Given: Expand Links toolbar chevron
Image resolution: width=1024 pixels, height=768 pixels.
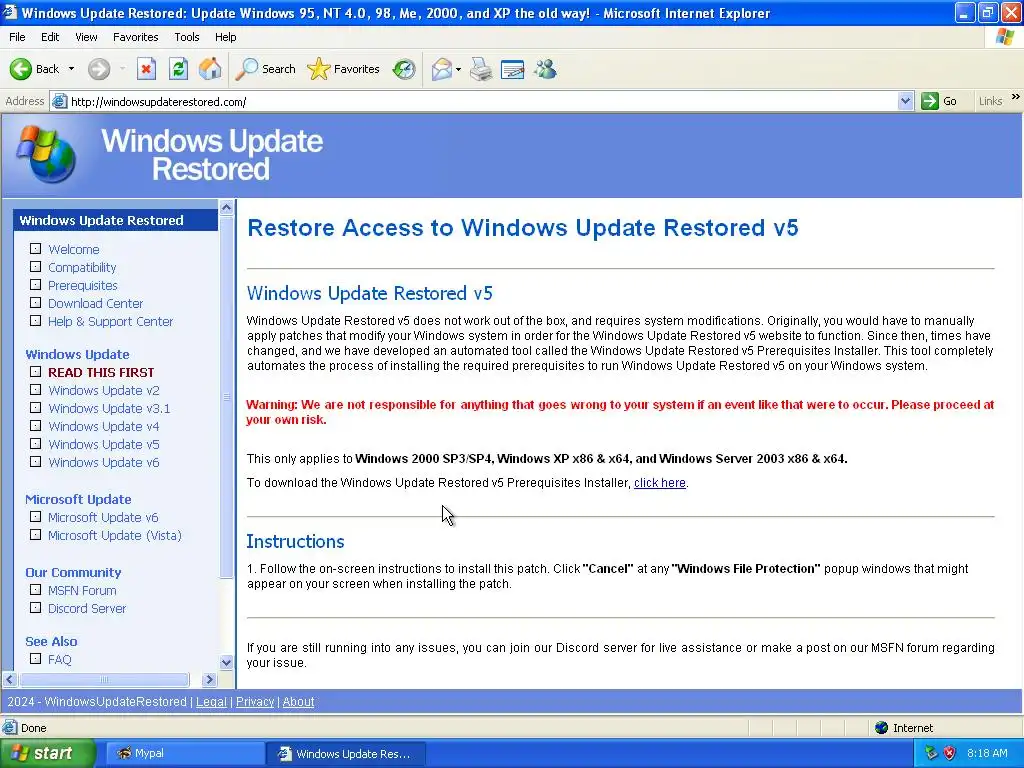Looking at the screenshot, I should coord(1016,97).
